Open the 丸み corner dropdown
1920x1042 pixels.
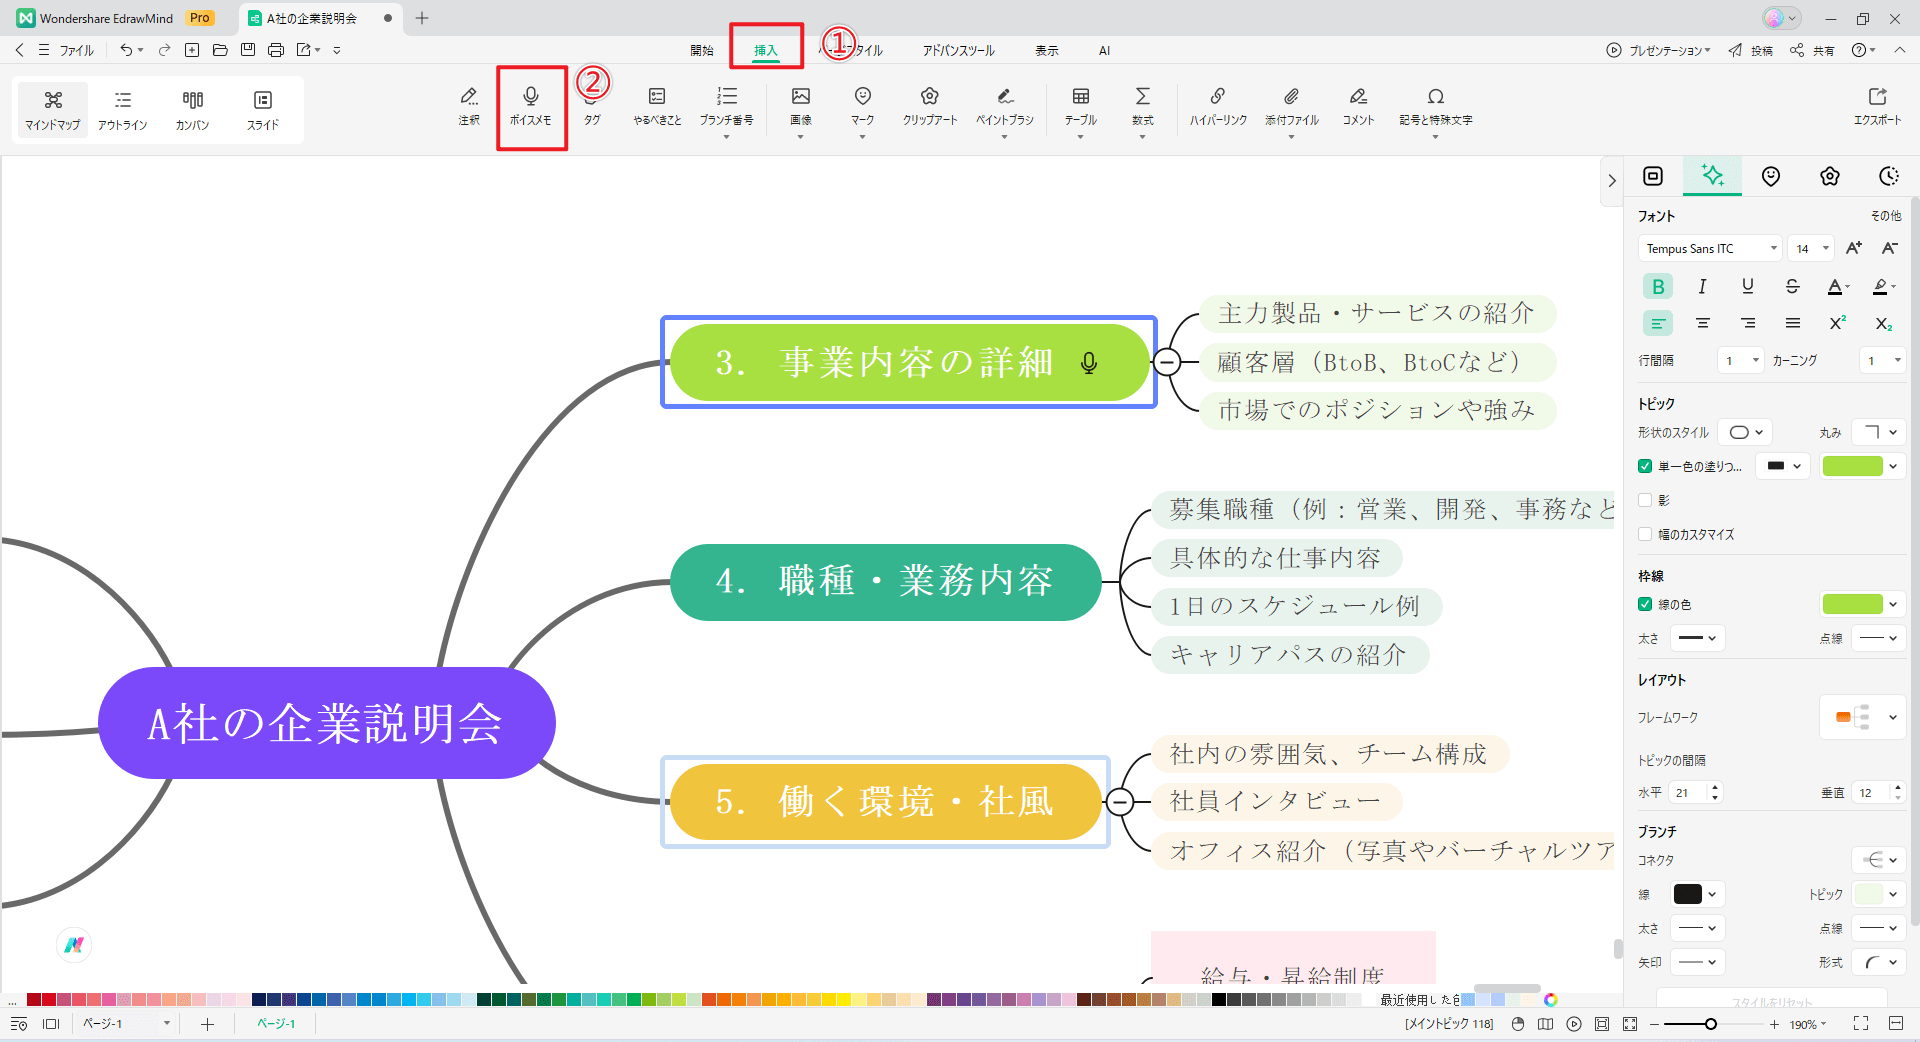pyautogui.click(x=1878, y=432)
